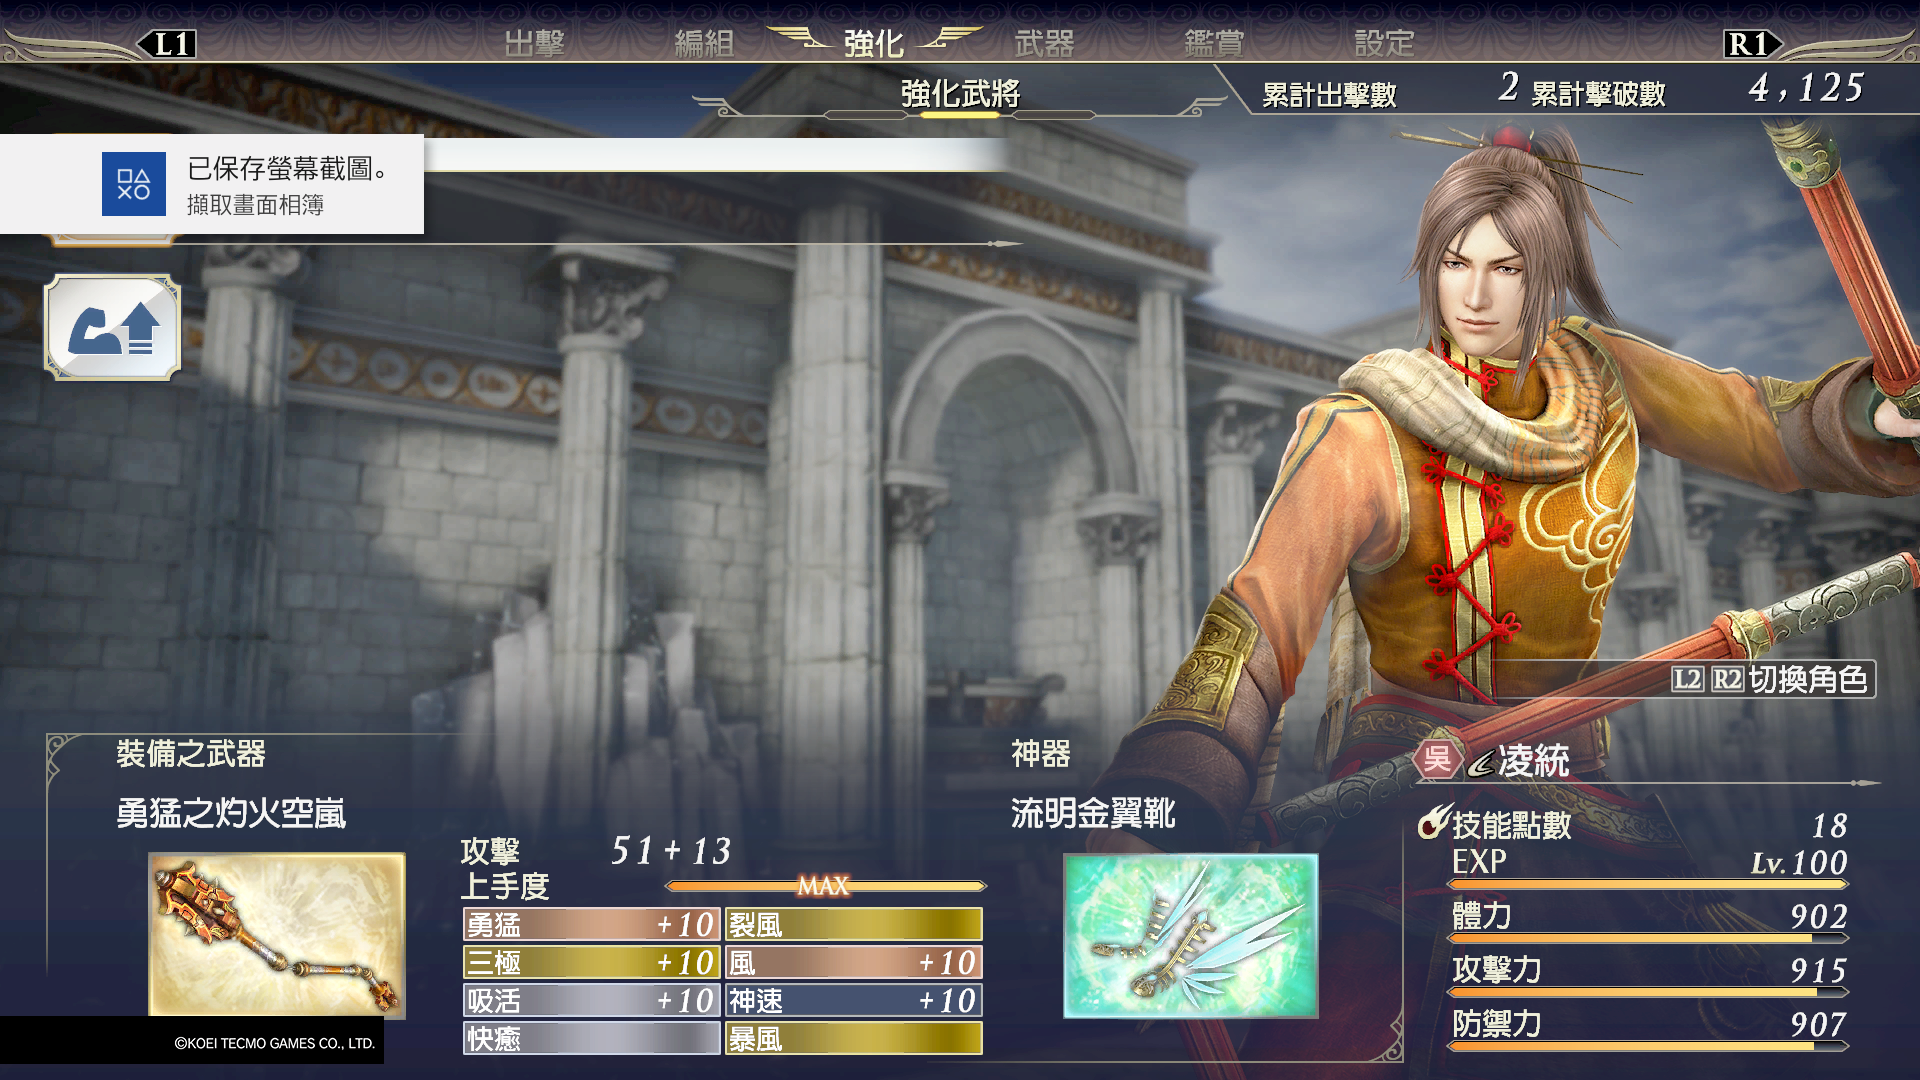This screenshot has width=1920, height=1080.
Task: Click the equipped weapon thumbnail image
Action: (277, 935)
